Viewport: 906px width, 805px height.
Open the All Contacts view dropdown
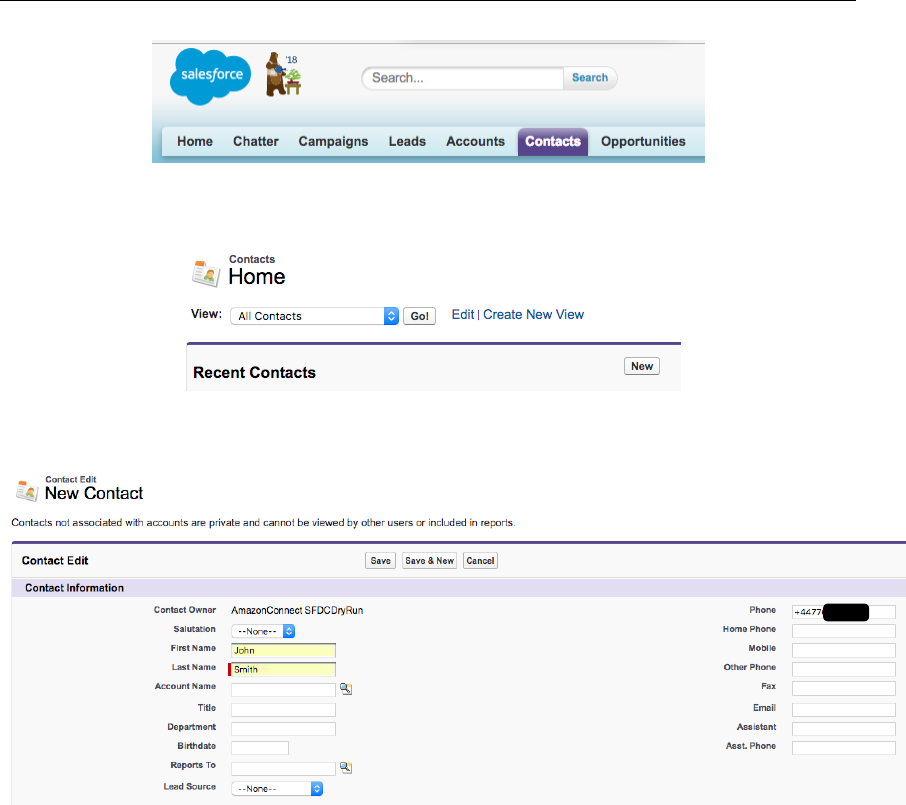tap(315, 316)
